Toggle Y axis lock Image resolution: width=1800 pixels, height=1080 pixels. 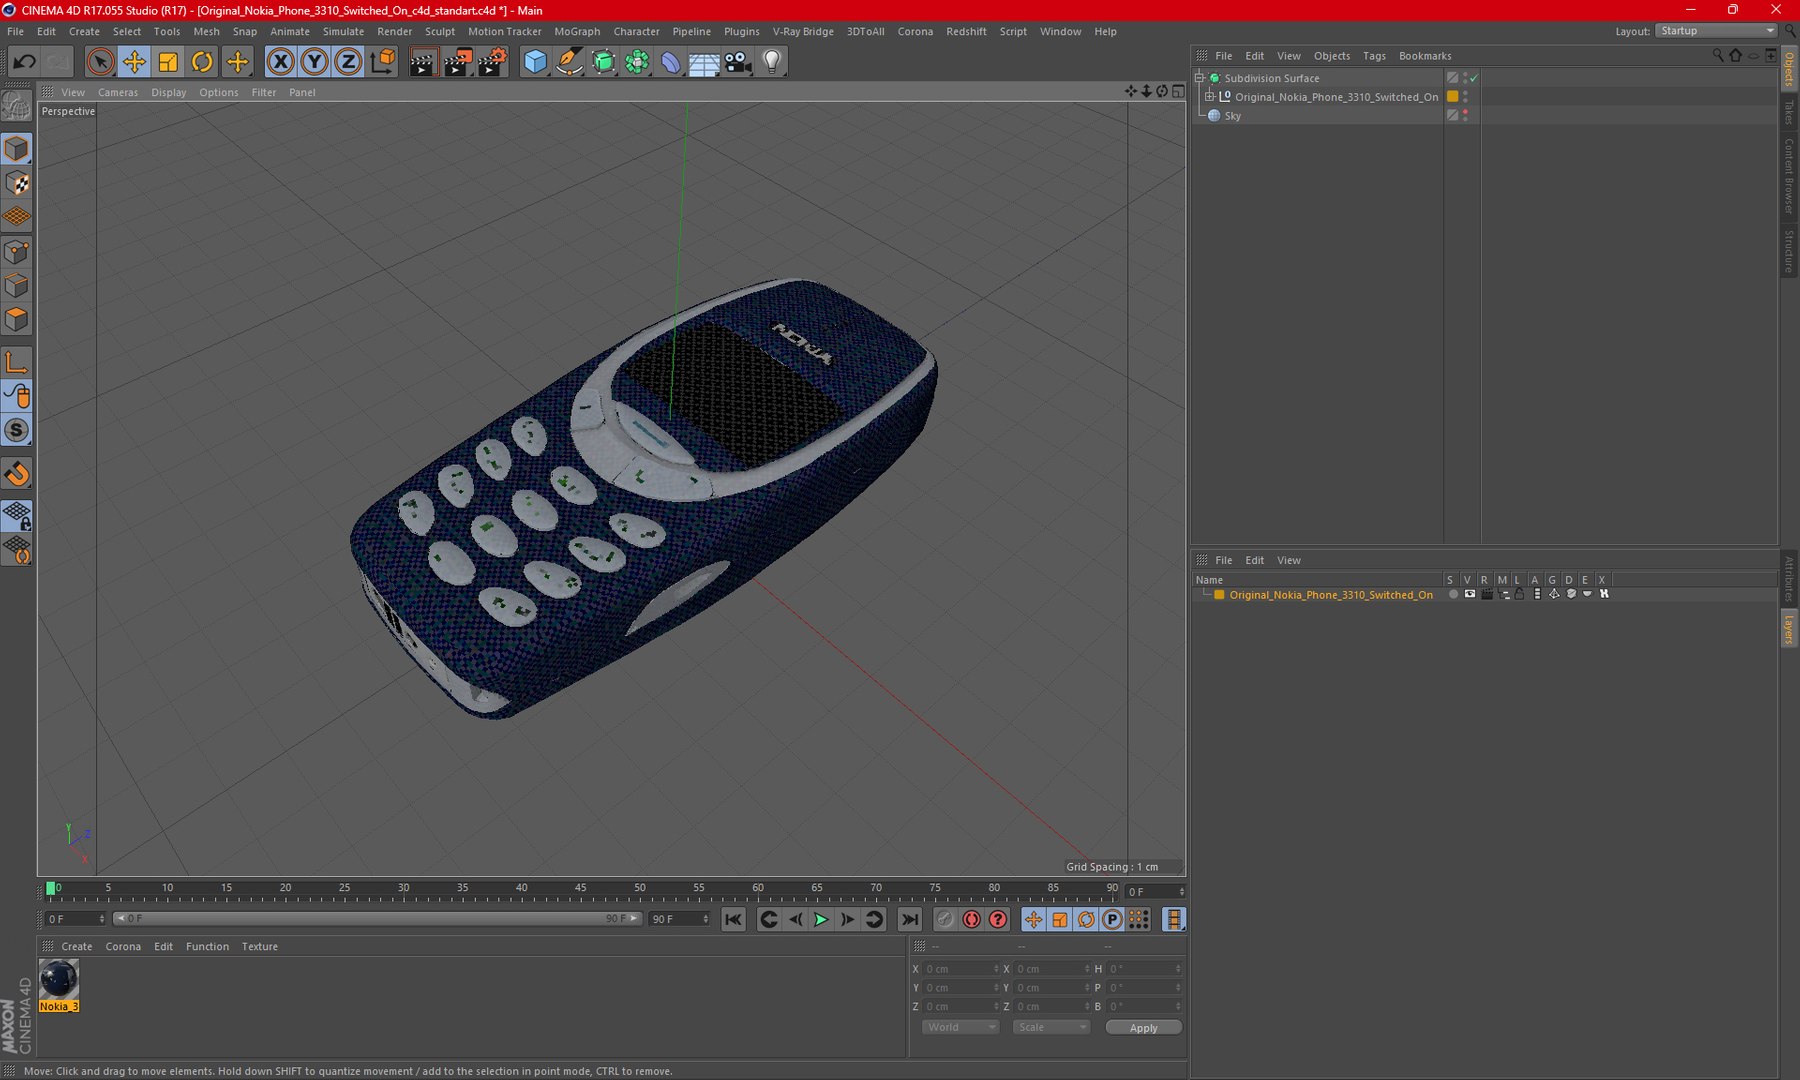point(314,62)
